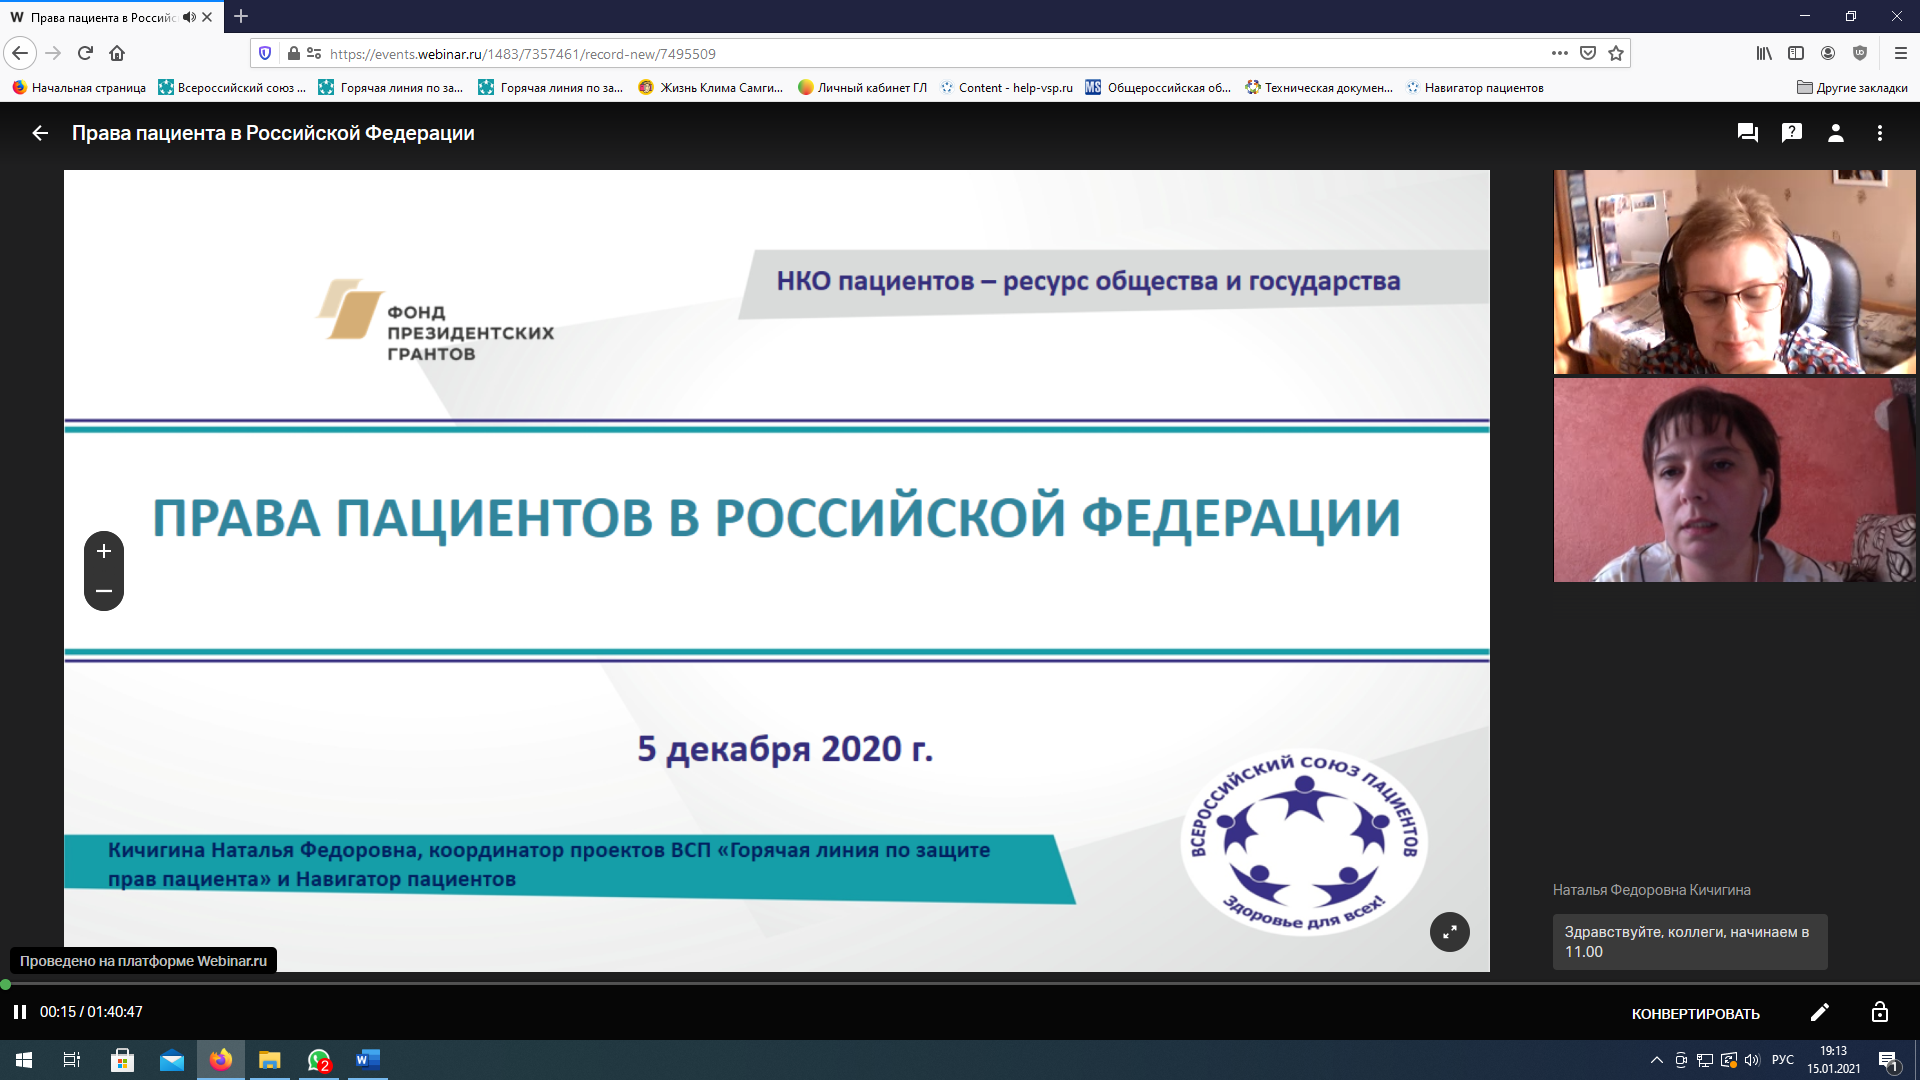Bookmark this page with star icon
This screenshot has width=1920, height=1080.
[1616, 53]
